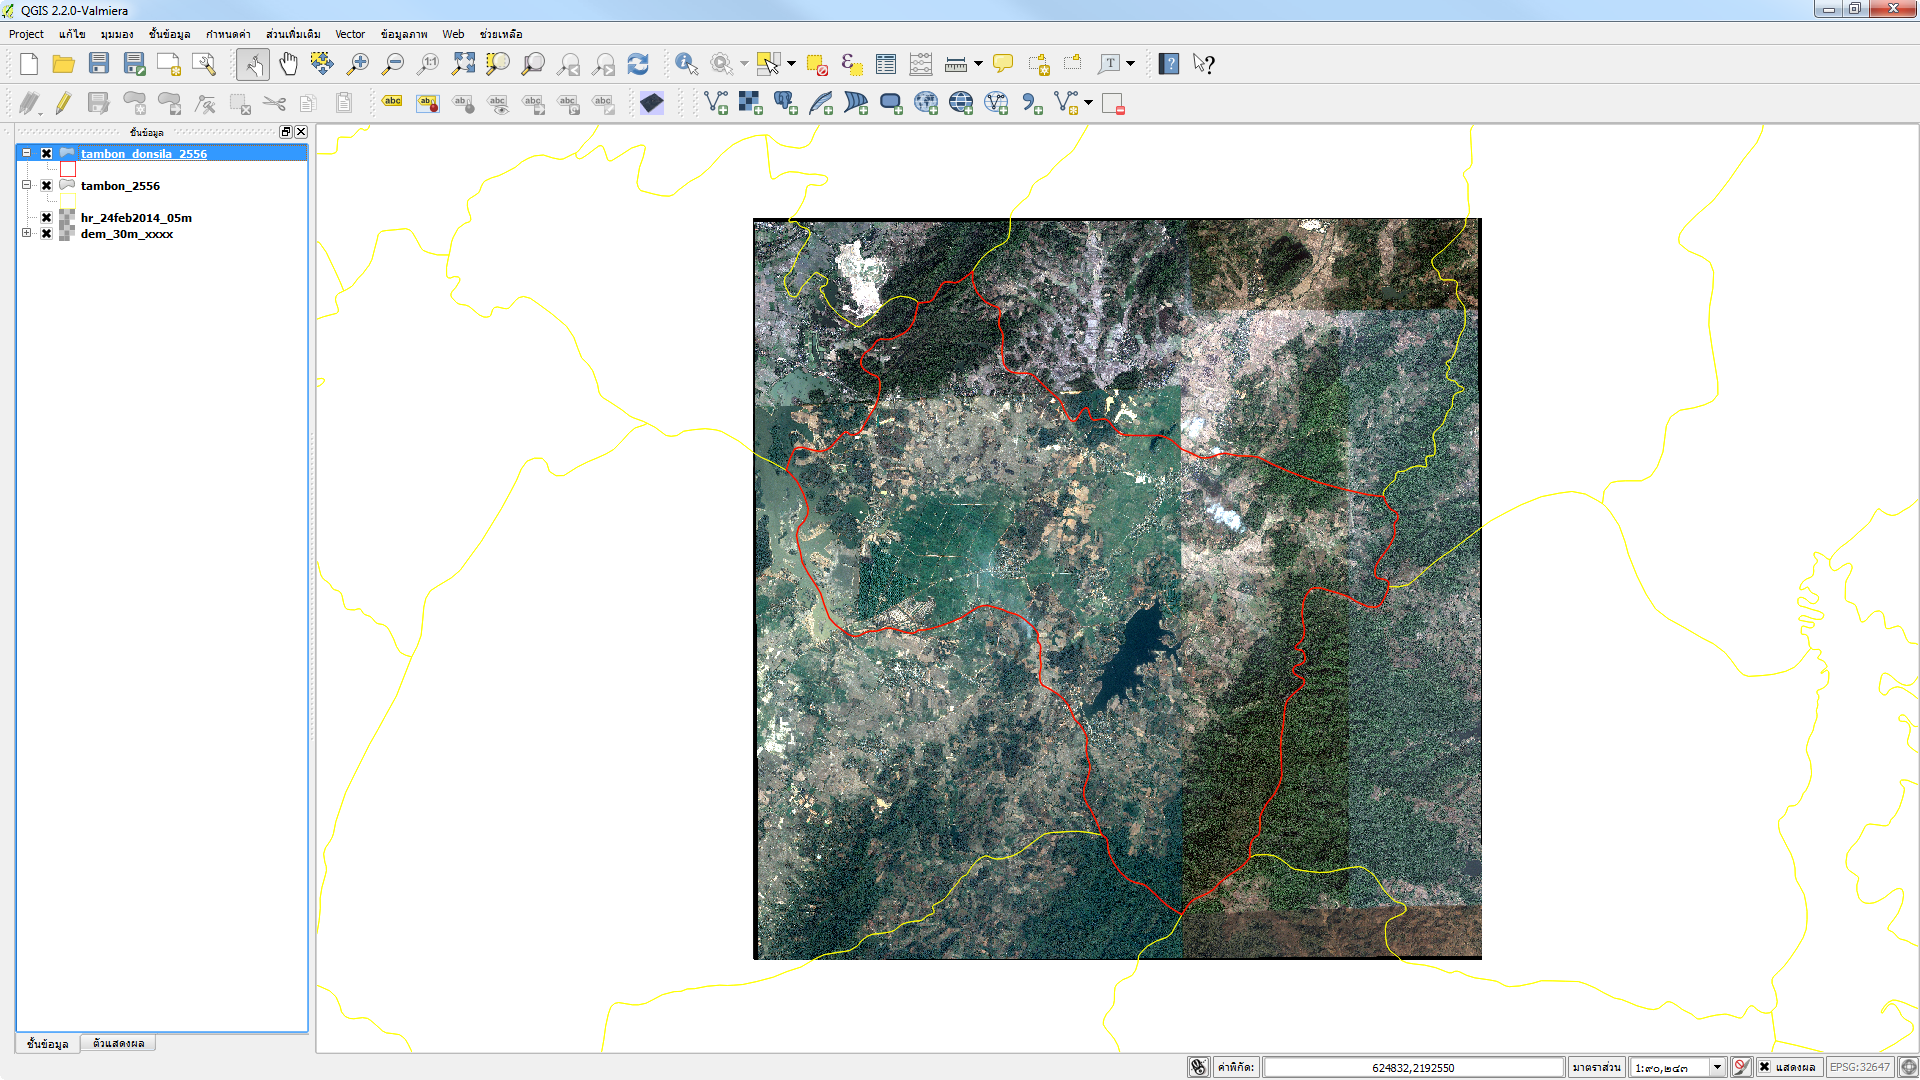Select features using an expression

pyautogui.click(x=851, y=64)
